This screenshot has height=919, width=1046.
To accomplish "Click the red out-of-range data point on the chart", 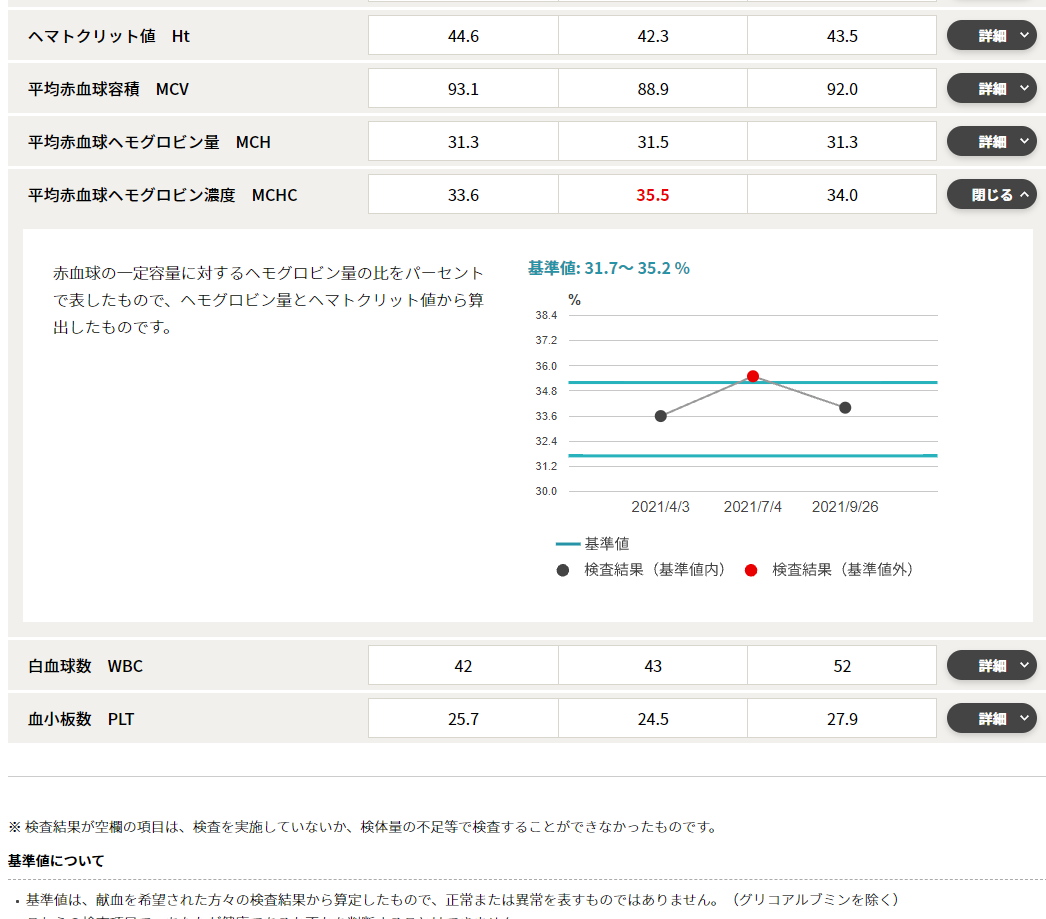I will click(753, 377).
